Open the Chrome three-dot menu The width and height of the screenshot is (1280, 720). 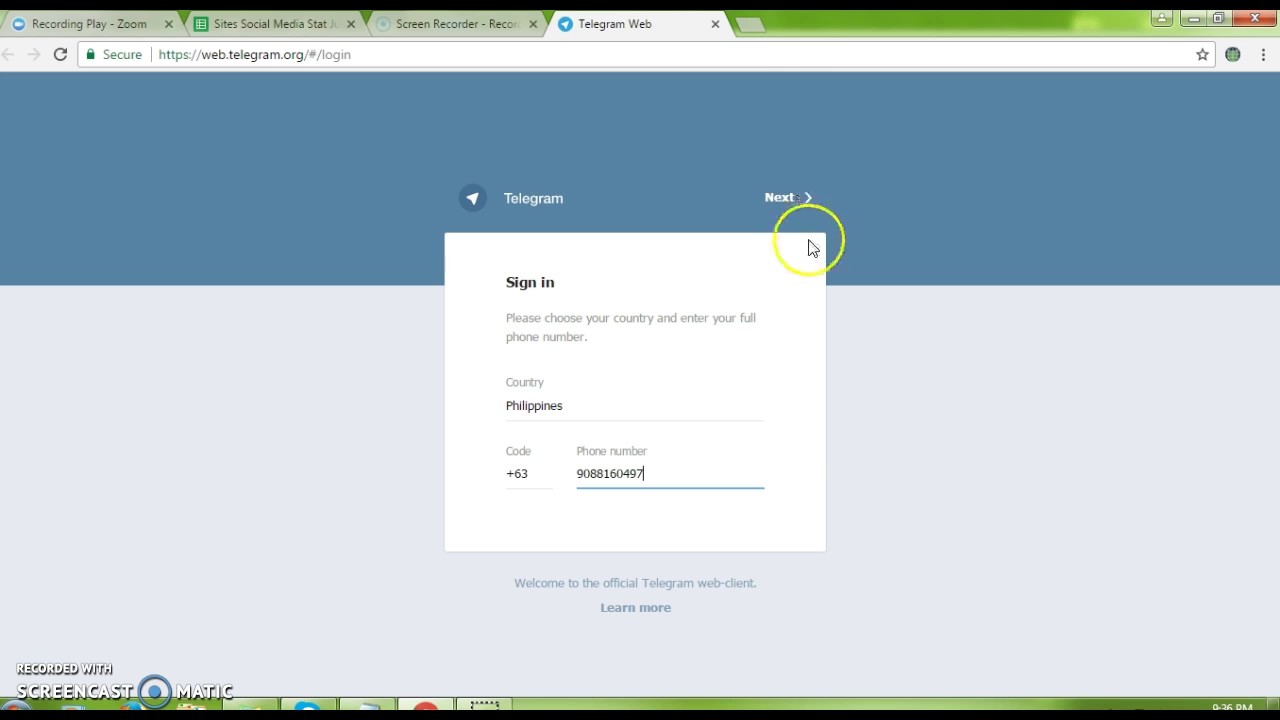pos(1263,55)
